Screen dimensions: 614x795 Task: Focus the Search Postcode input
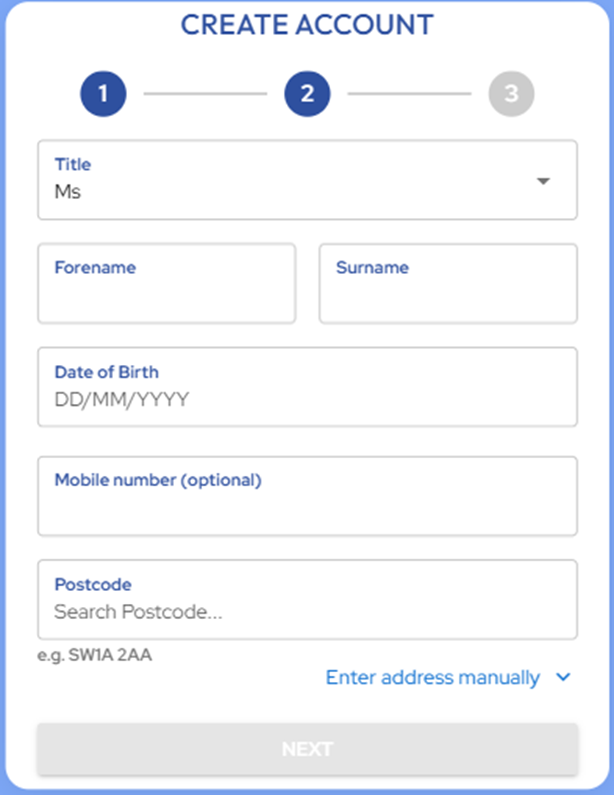click(138, 611)
